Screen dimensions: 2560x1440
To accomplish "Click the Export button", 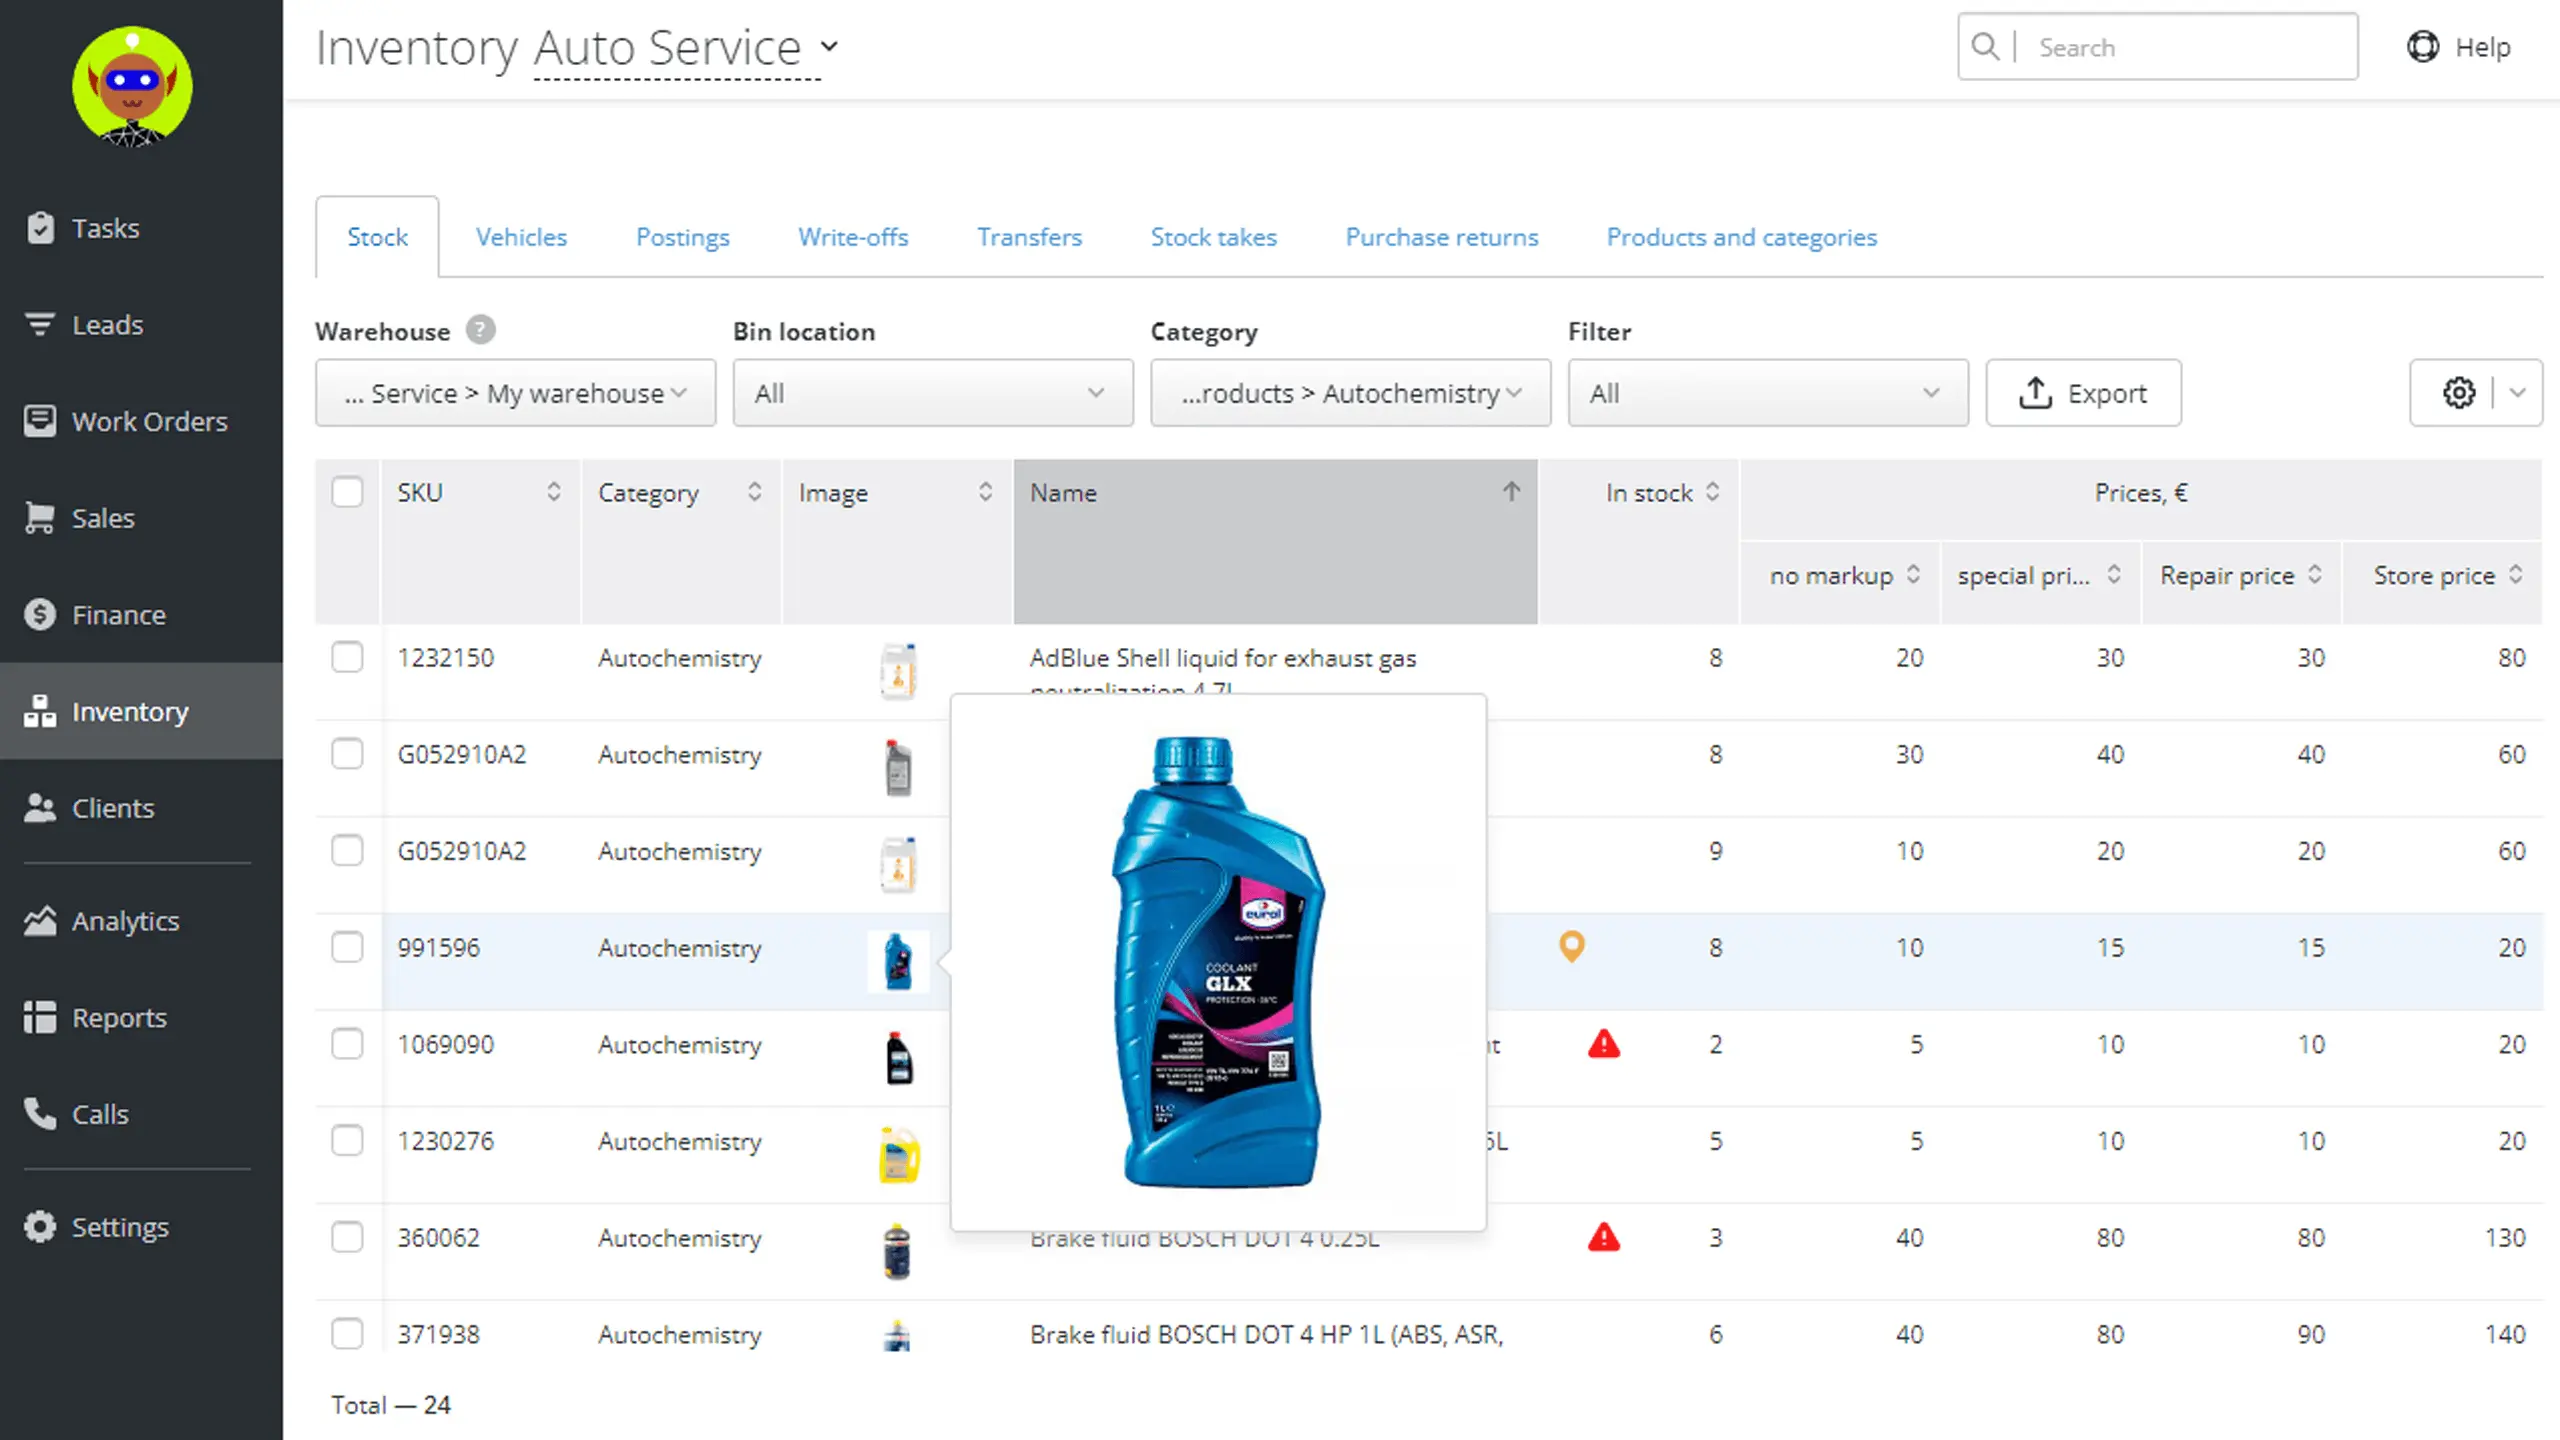I will click(2083, 393).
